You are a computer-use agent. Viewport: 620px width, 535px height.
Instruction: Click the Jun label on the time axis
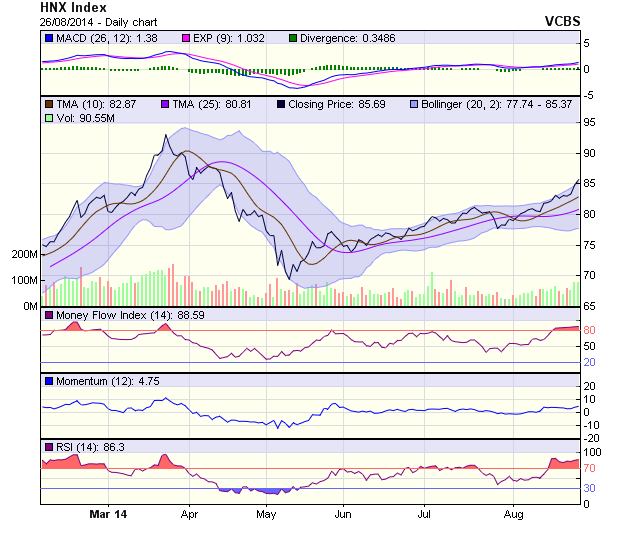[343, 514]
